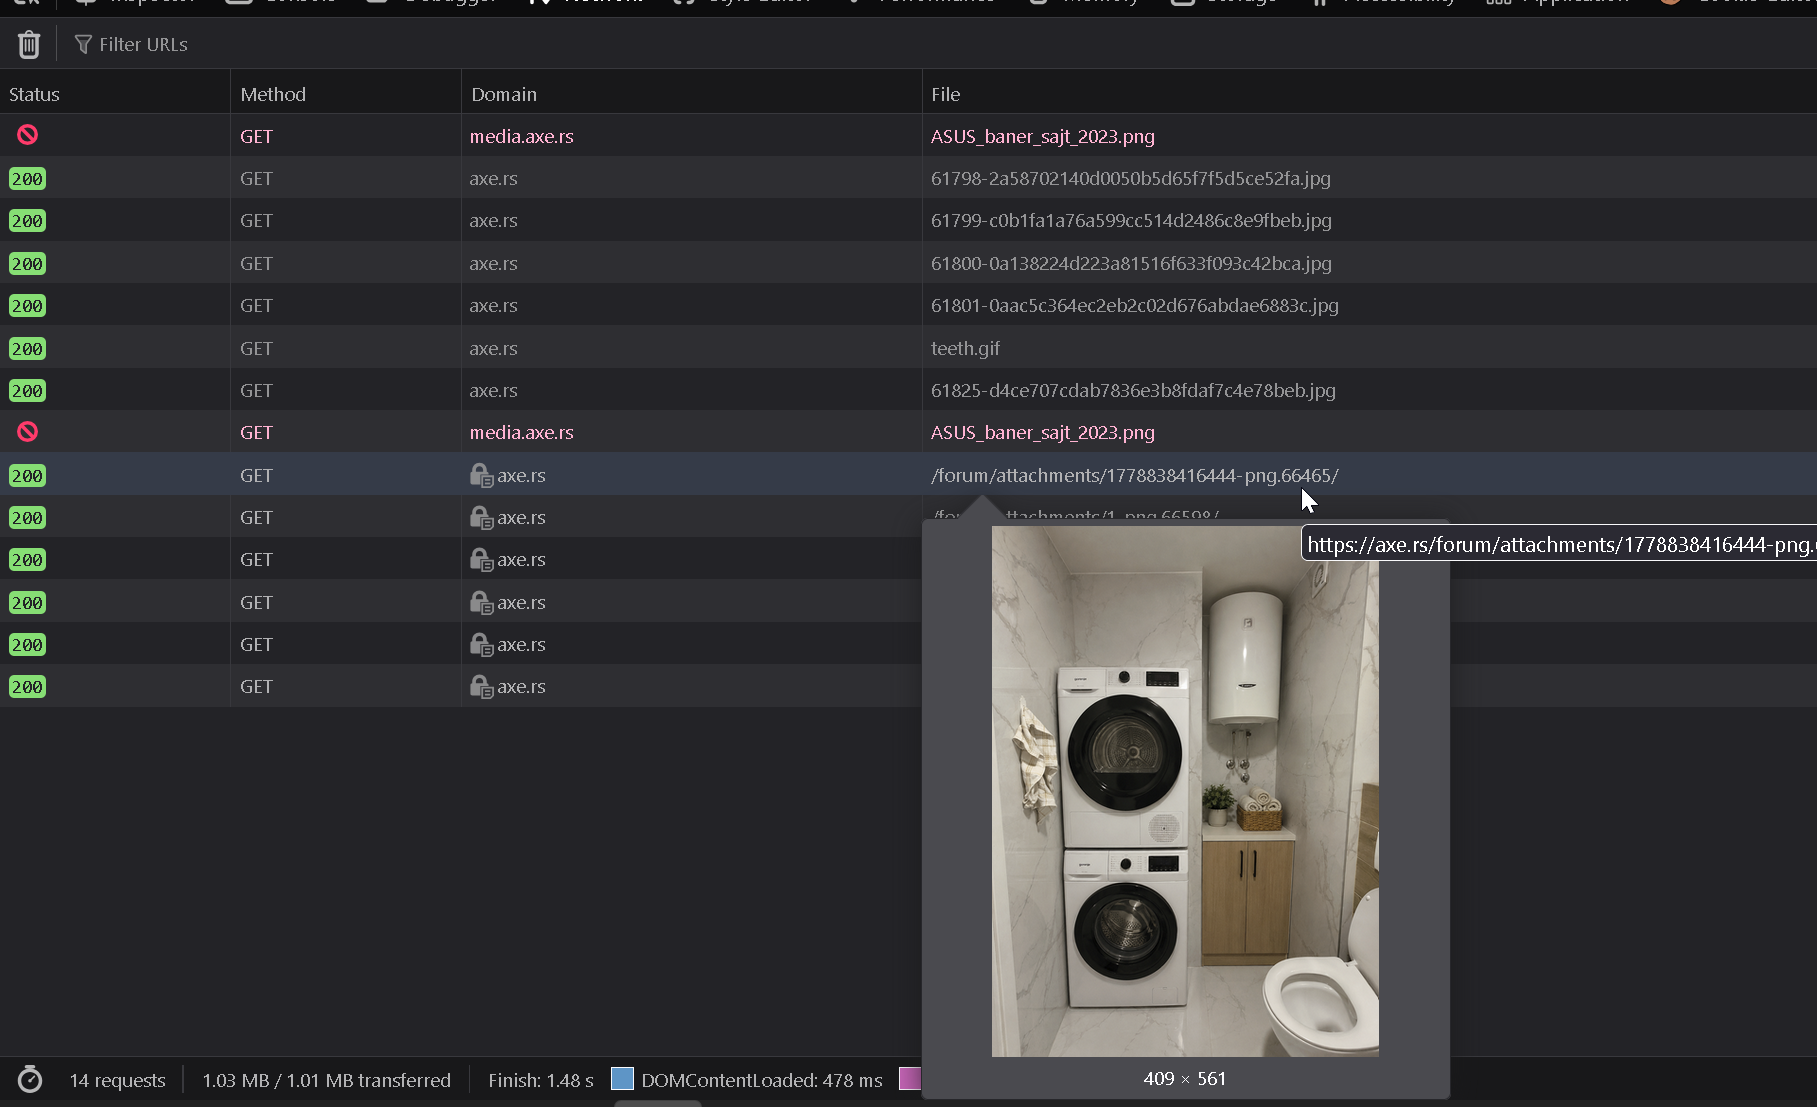Screen dimensions: 1817x1107
Task: Clear the network log with the trash icon
Action: [29, 44]
